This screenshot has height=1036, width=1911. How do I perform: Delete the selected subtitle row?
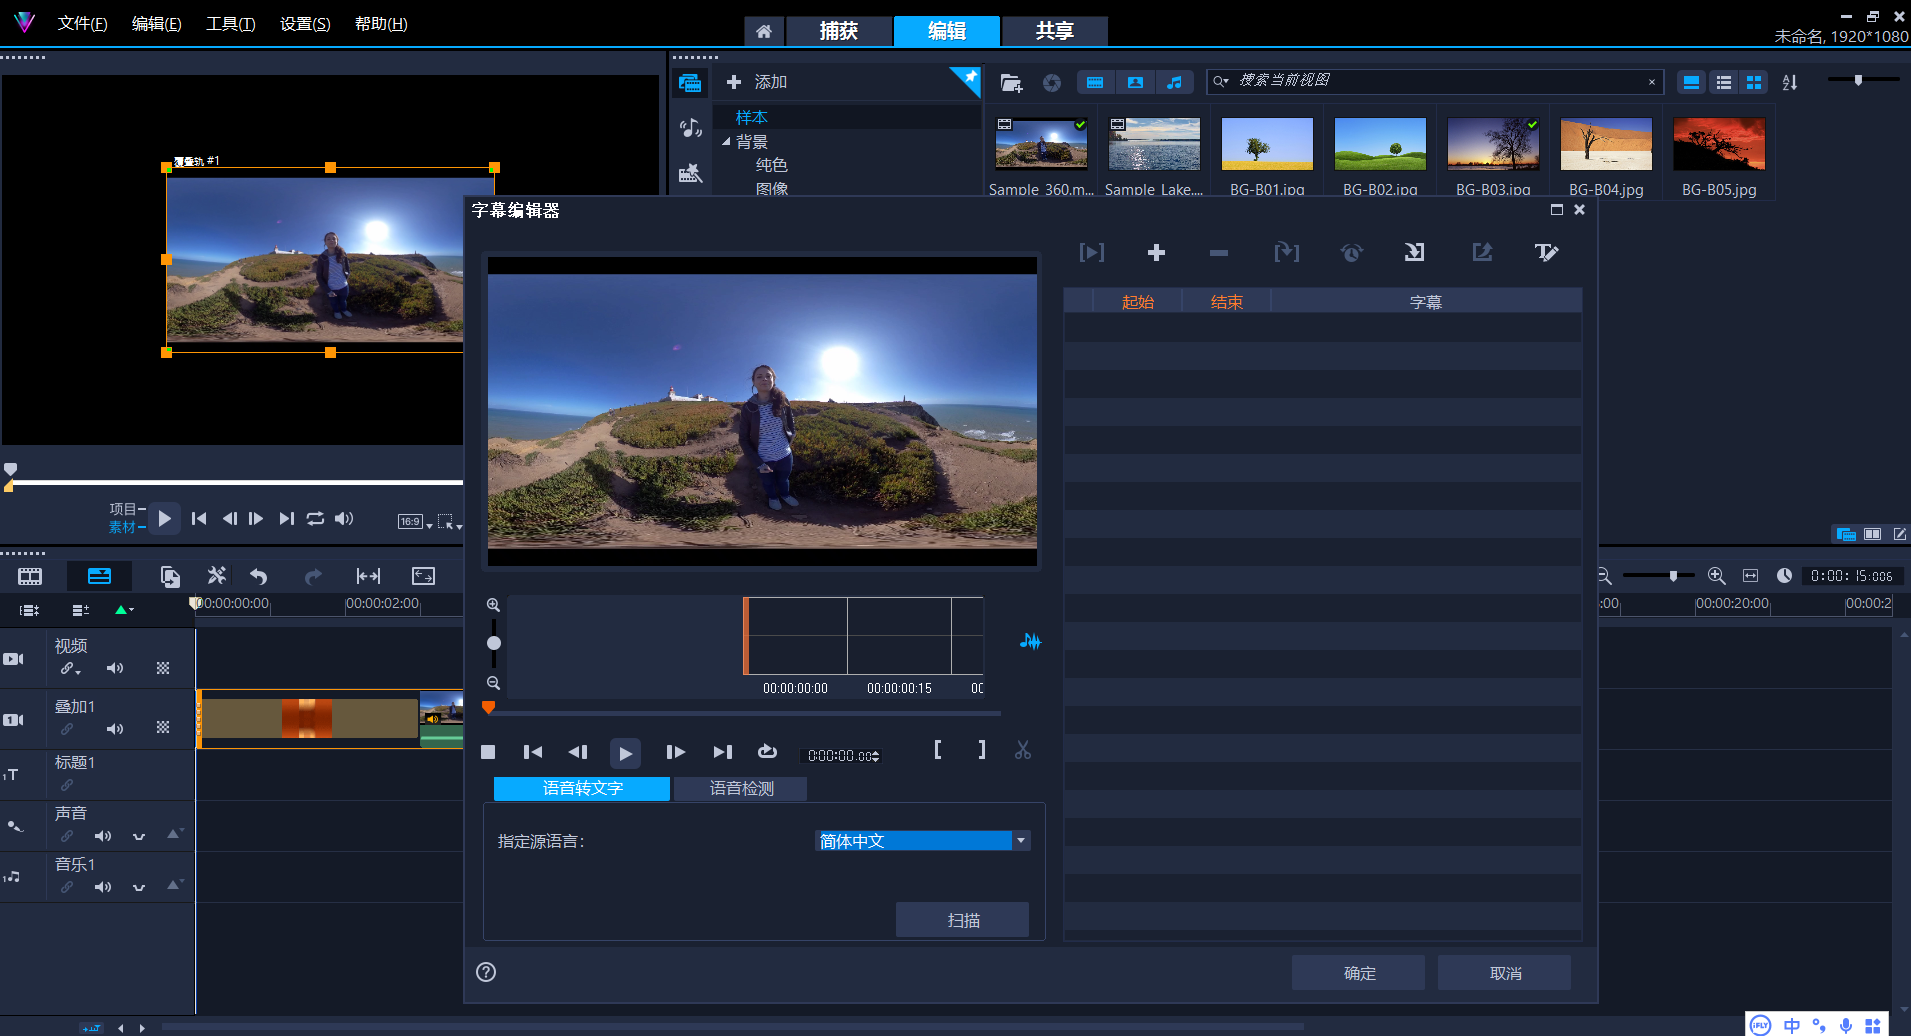click(1218, 252)
